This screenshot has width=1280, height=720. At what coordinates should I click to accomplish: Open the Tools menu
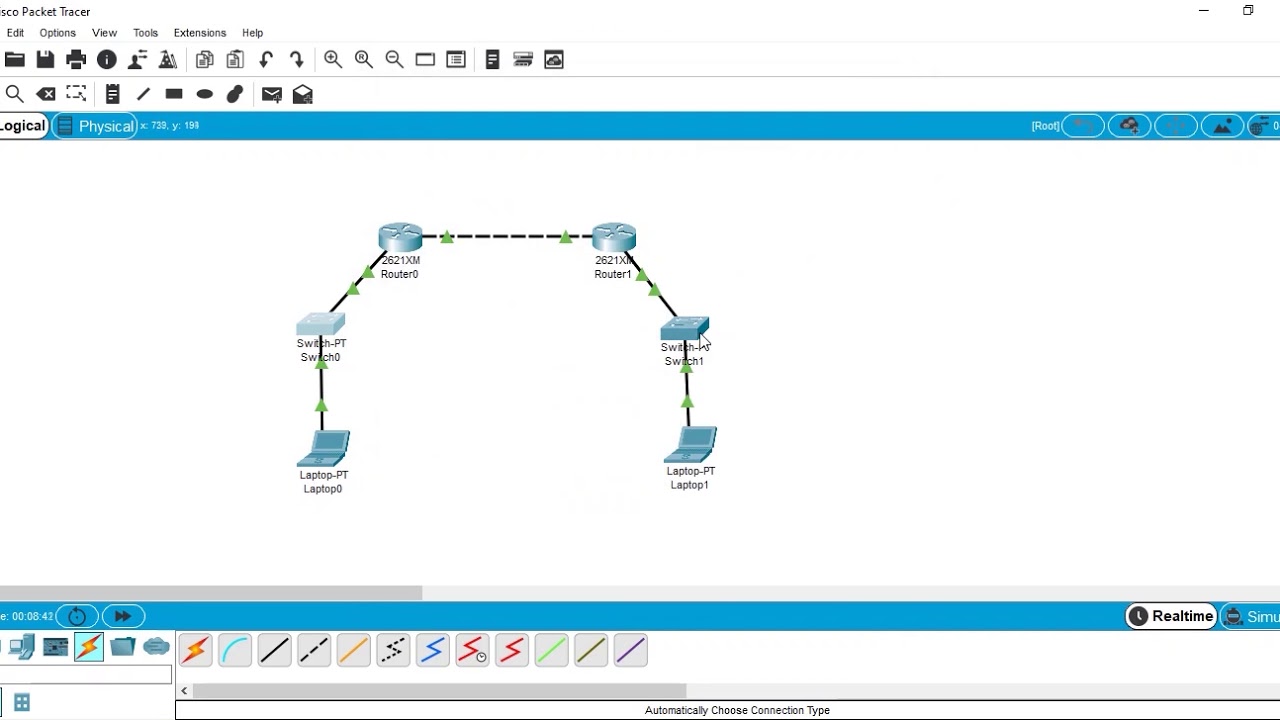tap(145, 33)
